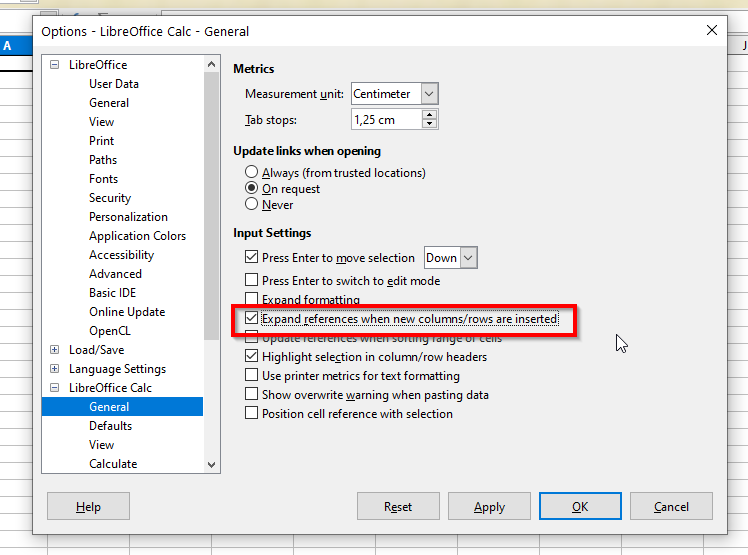
Task: Select the Language Settings tree entry
Action: tap(117, 369)
